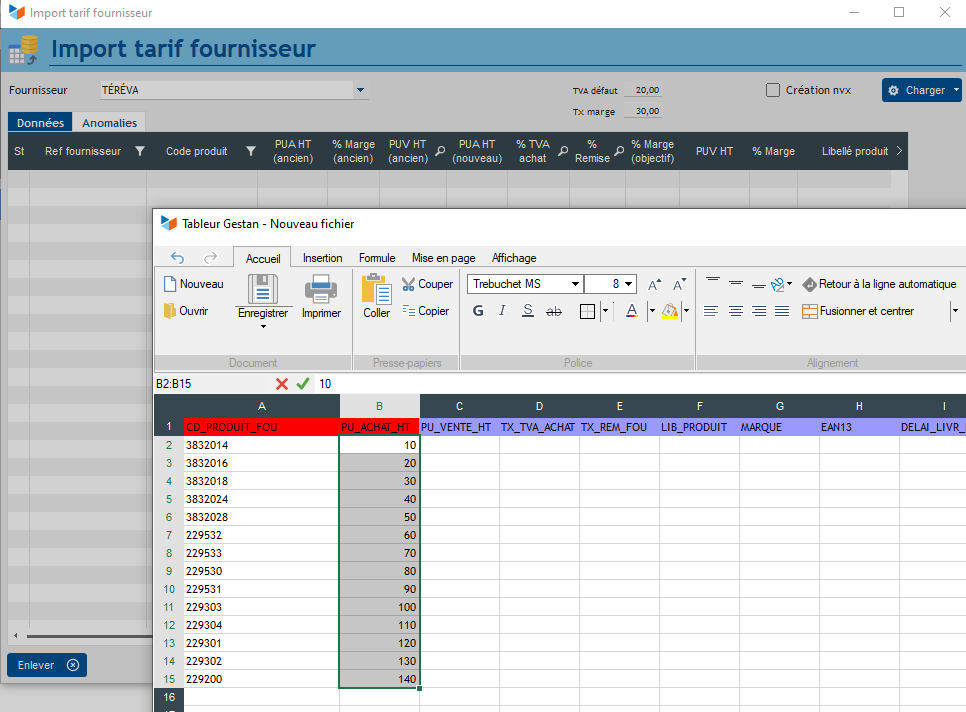The width and height of the screenshot is (966, 712).
Task: Click the Enregistrer save icon
Action: click(x=262, y=289)
